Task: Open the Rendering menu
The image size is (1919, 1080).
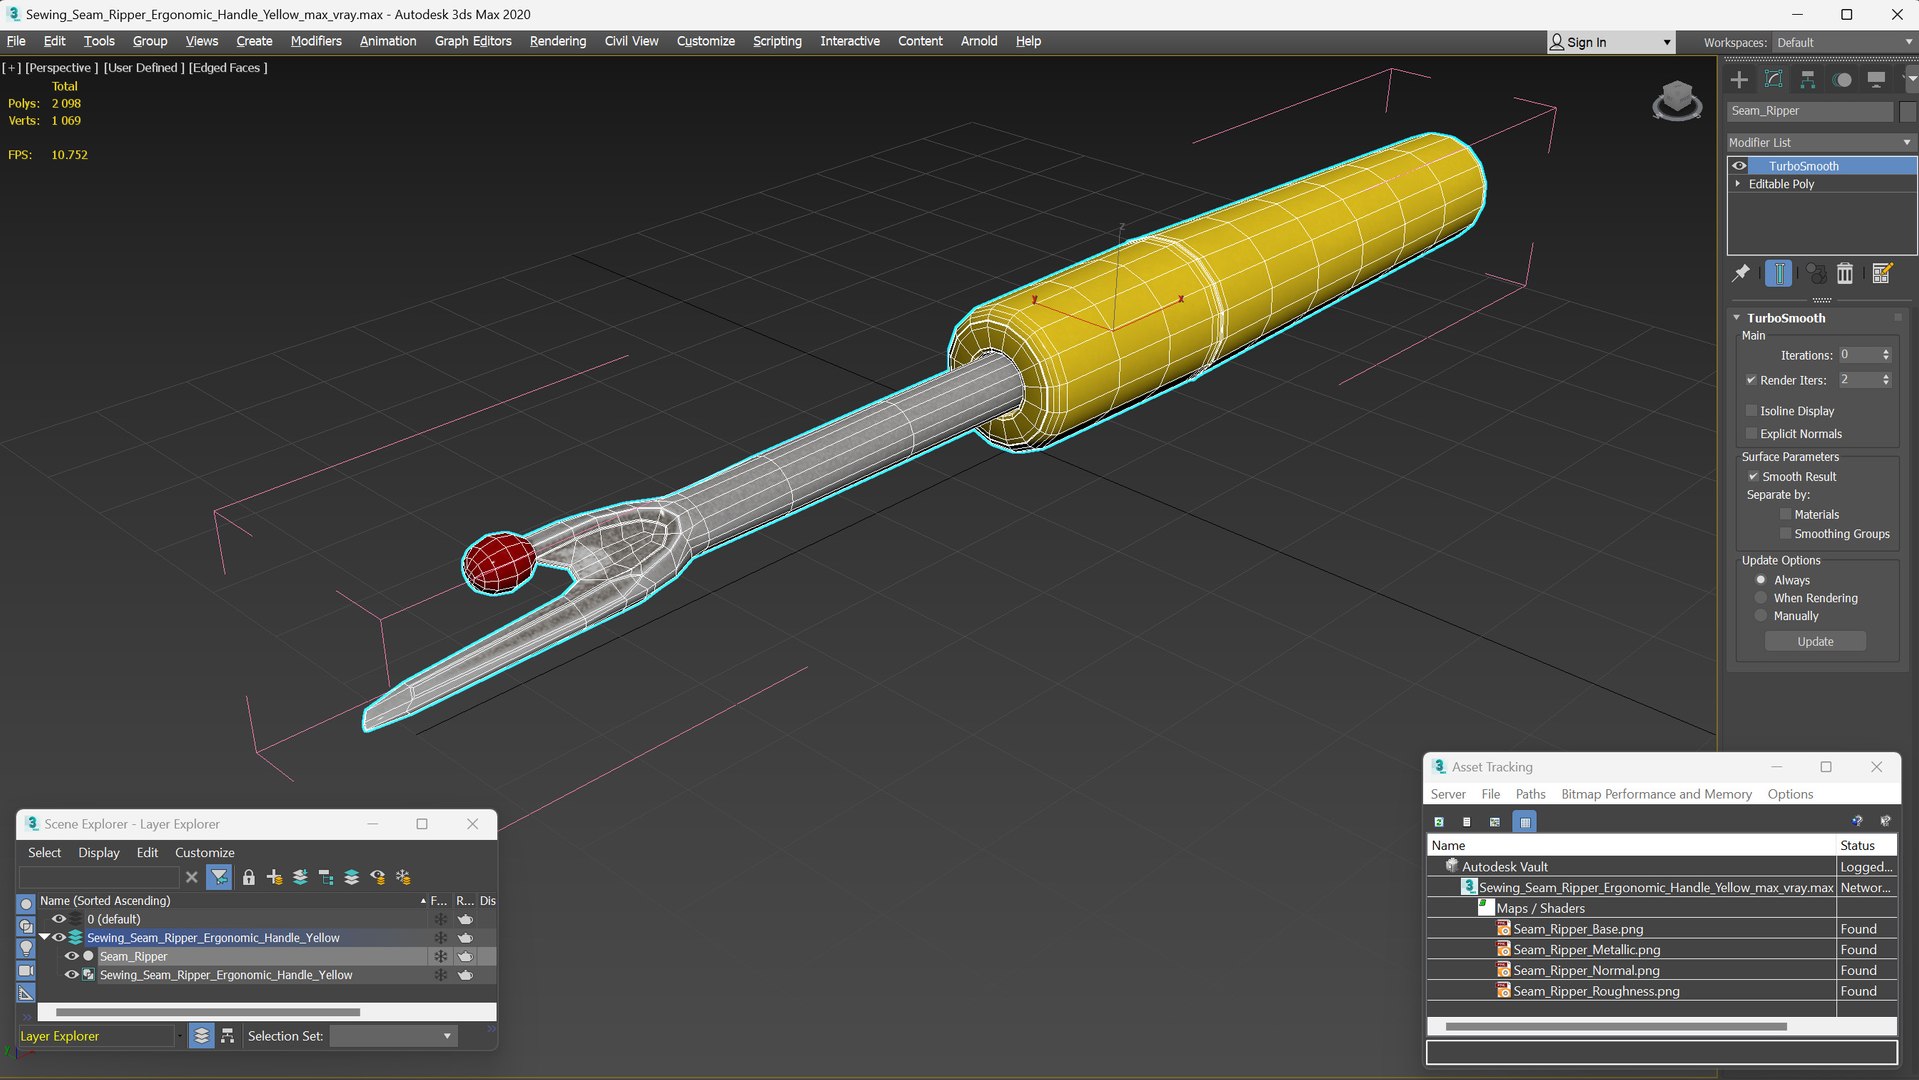Action: click(557, 41)
